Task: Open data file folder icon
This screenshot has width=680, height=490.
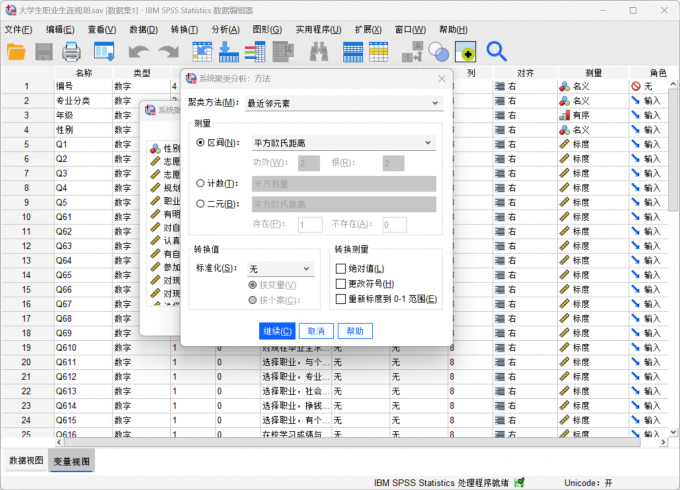Action: (x=16, y=52)
